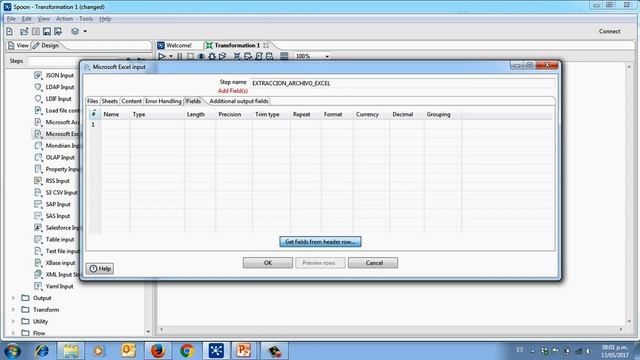Screen dimensions: 640x360
Task: Open the Help menu in menu bar
Action: click(105, 19)
